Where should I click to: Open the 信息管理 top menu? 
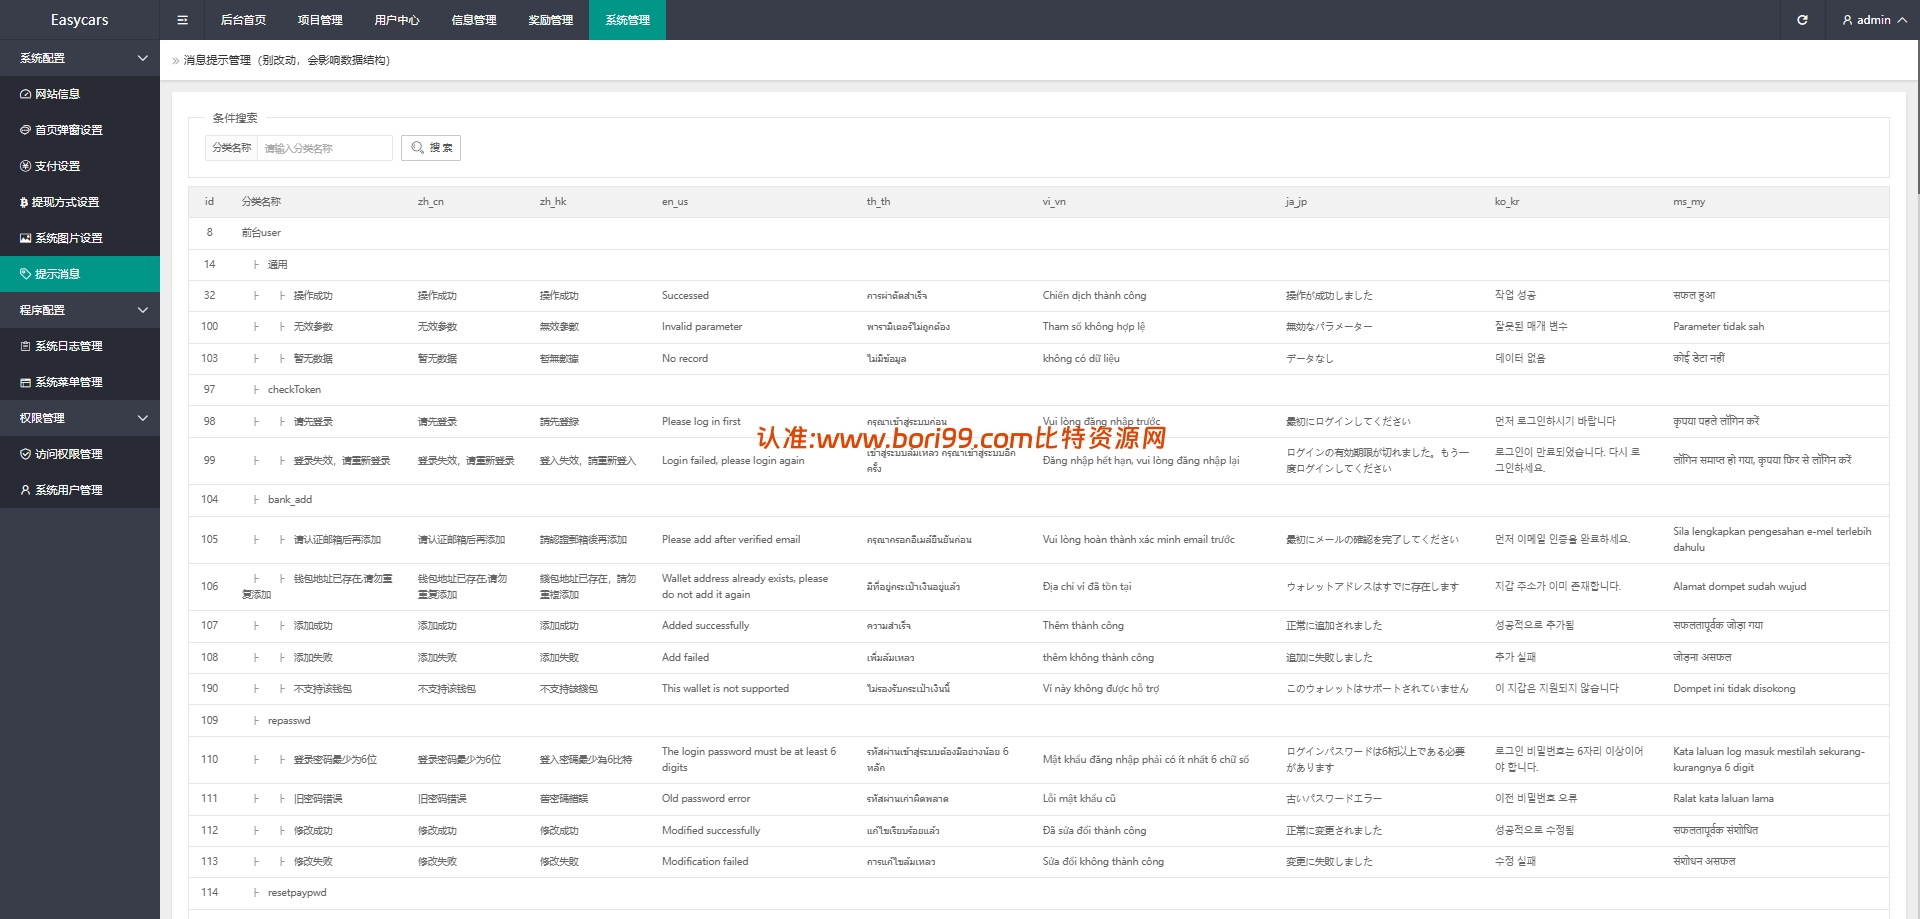tap(474, 20)
